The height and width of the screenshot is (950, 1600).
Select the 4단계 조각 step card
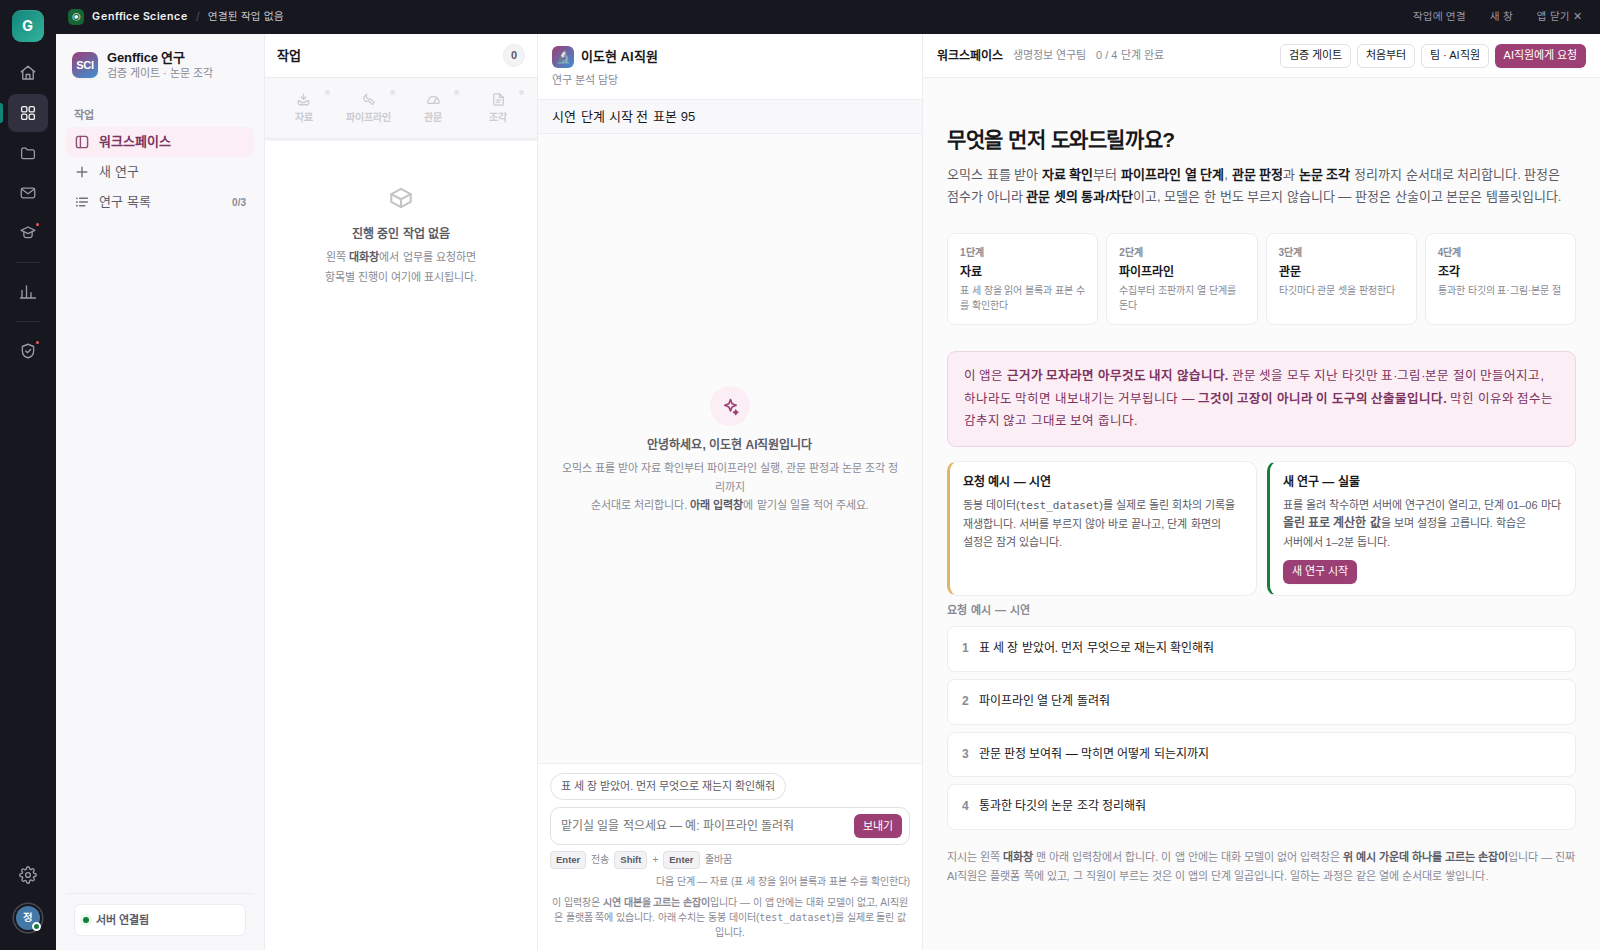1500,279
